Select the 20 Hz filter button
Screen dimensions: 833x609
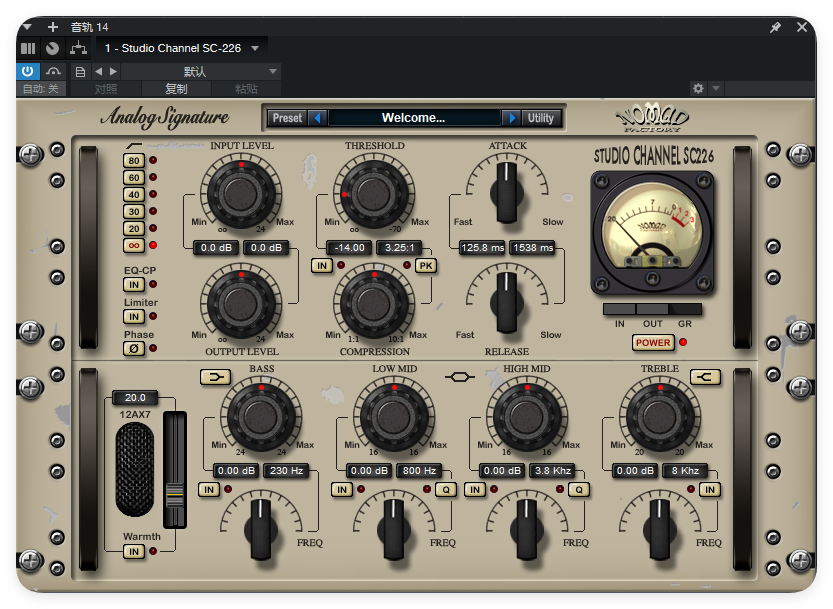(x=134, y=229)
